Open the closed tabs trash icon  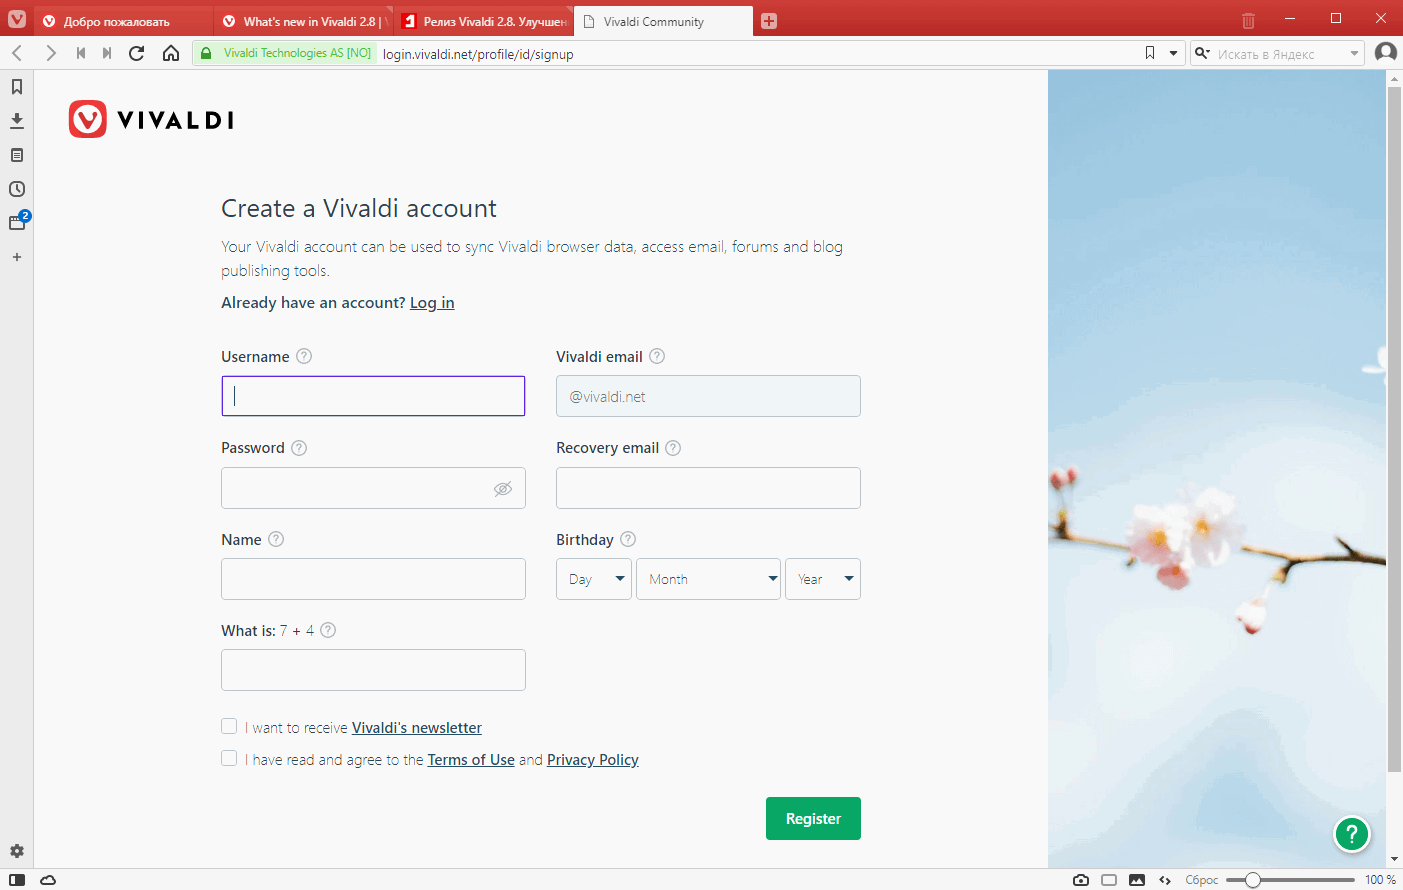coord(1247,20)
